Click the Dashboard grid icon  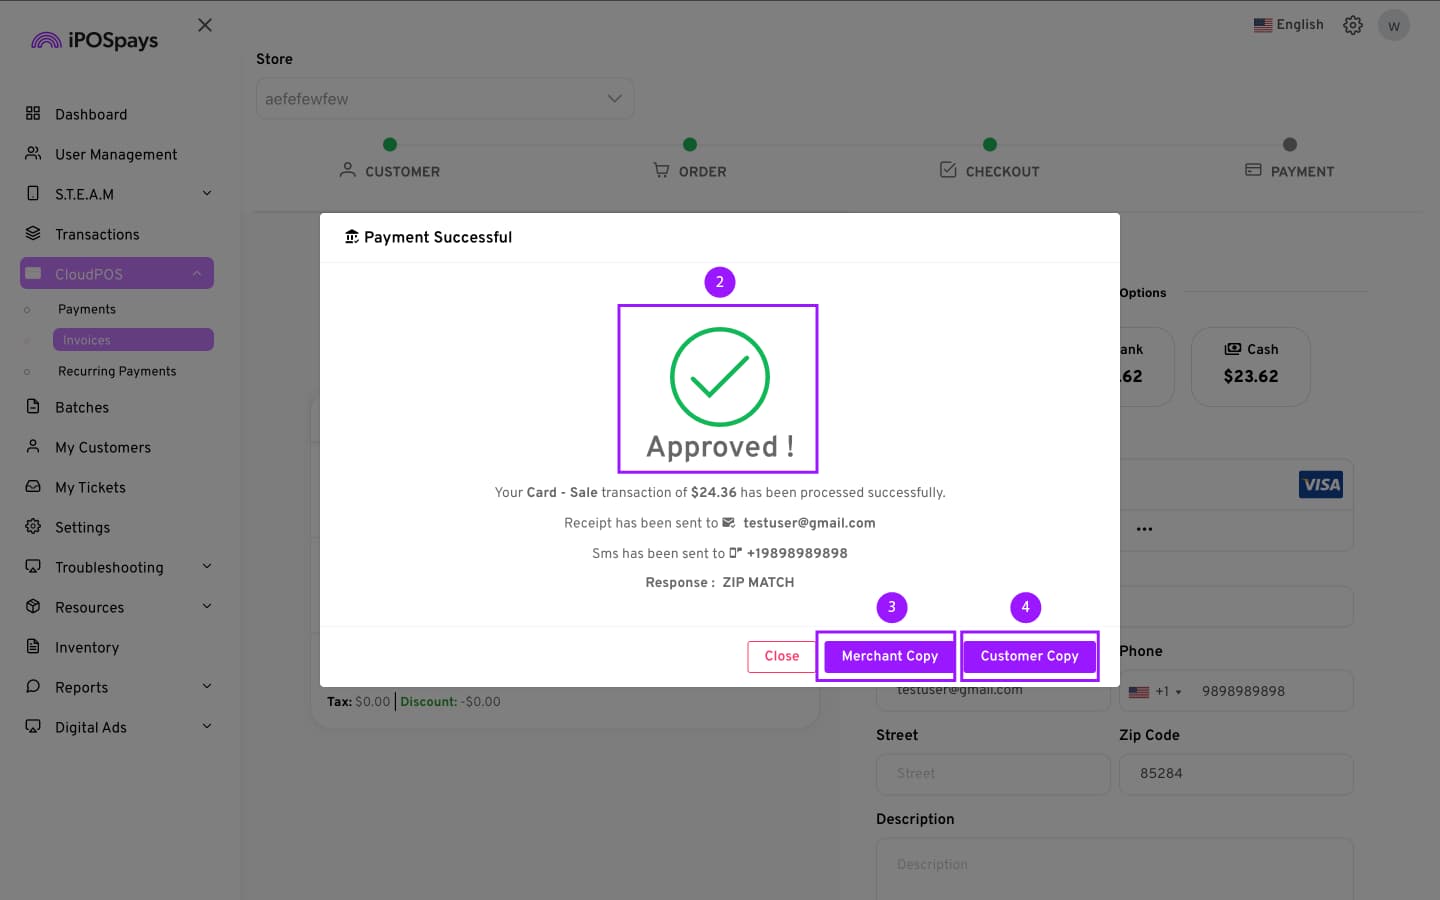point(33,114)
